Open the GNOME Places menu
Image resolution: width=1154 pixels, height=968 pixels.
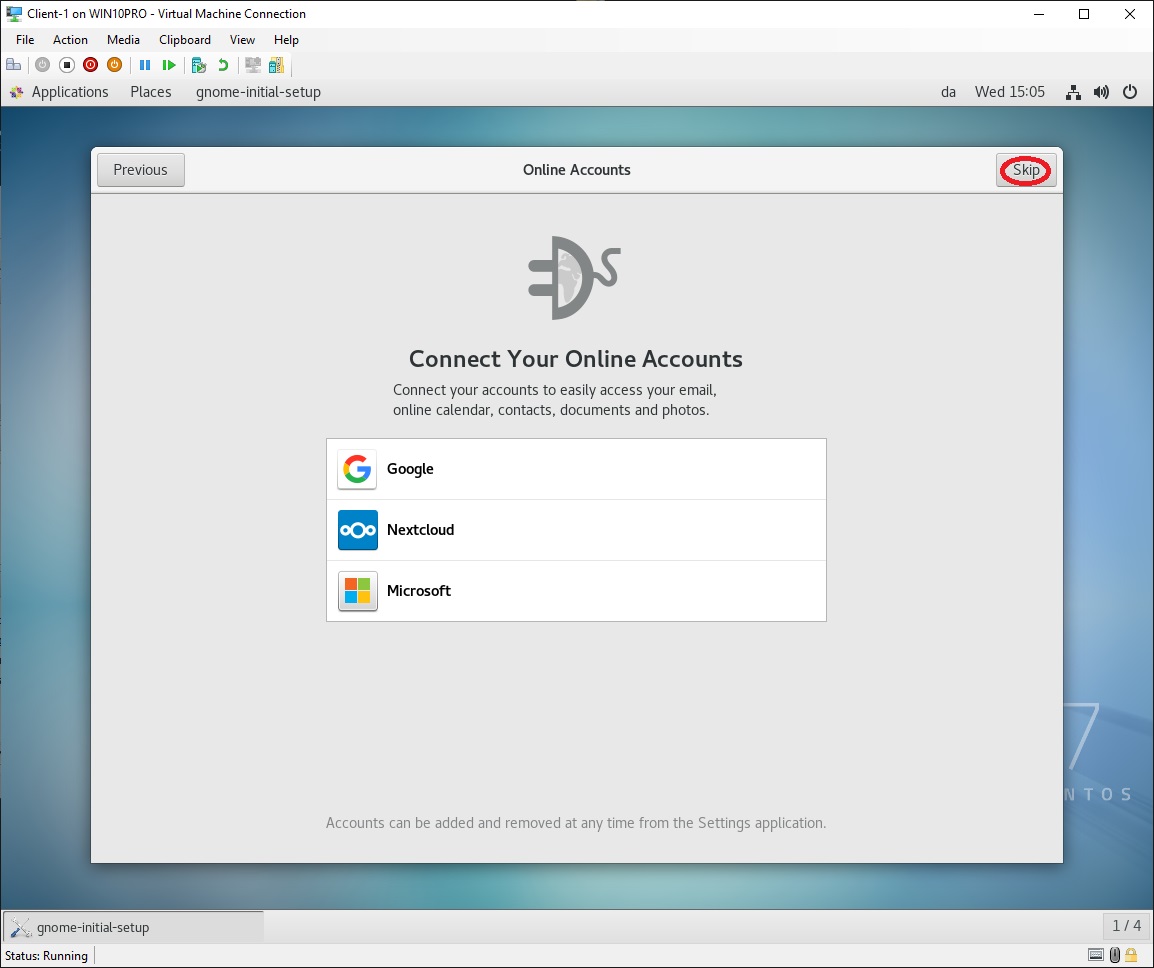pos(151,92)
